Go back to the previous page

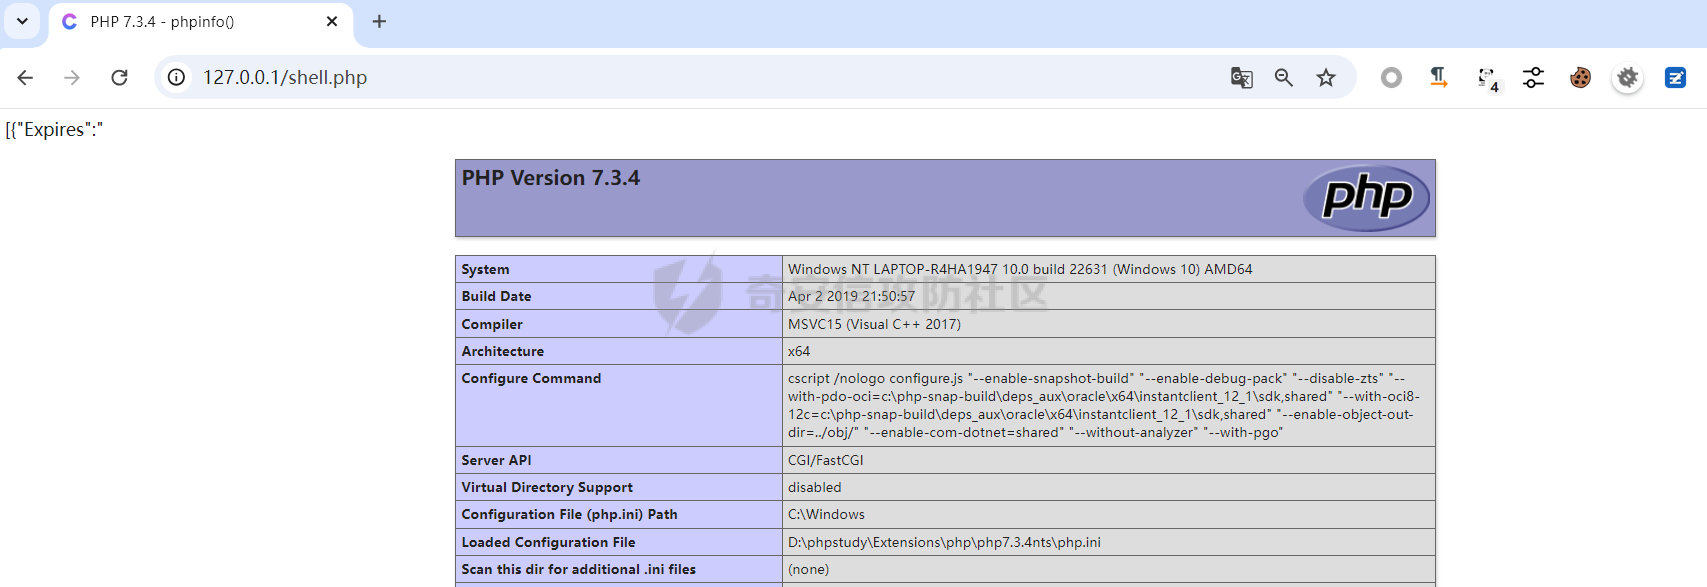[26, 78]
